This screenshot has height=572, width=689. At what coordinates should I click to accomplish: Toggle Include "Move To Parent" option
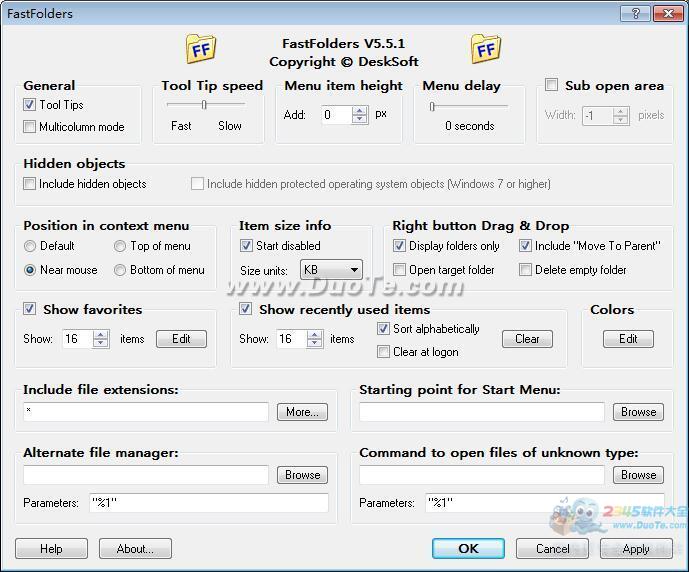tap(525, 246)
